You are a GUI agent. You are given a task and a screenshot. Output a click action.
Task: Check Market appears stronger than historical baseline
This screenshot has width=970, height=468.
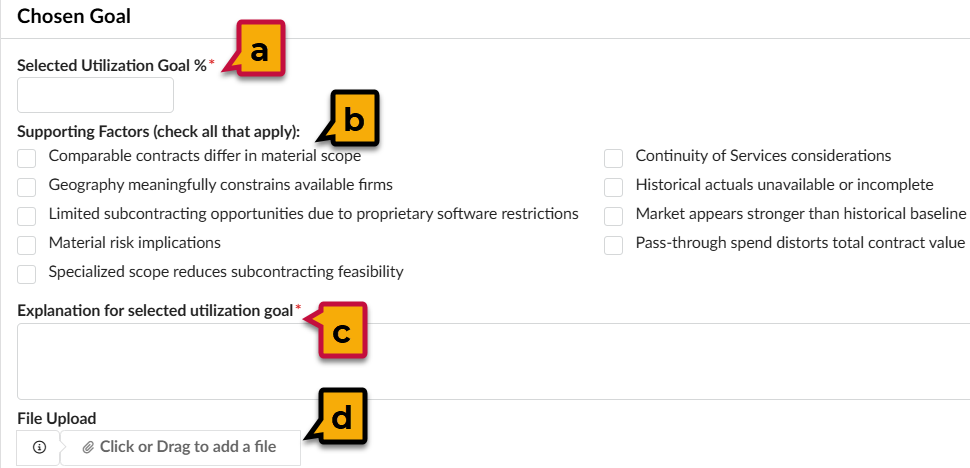click(614, 216)
